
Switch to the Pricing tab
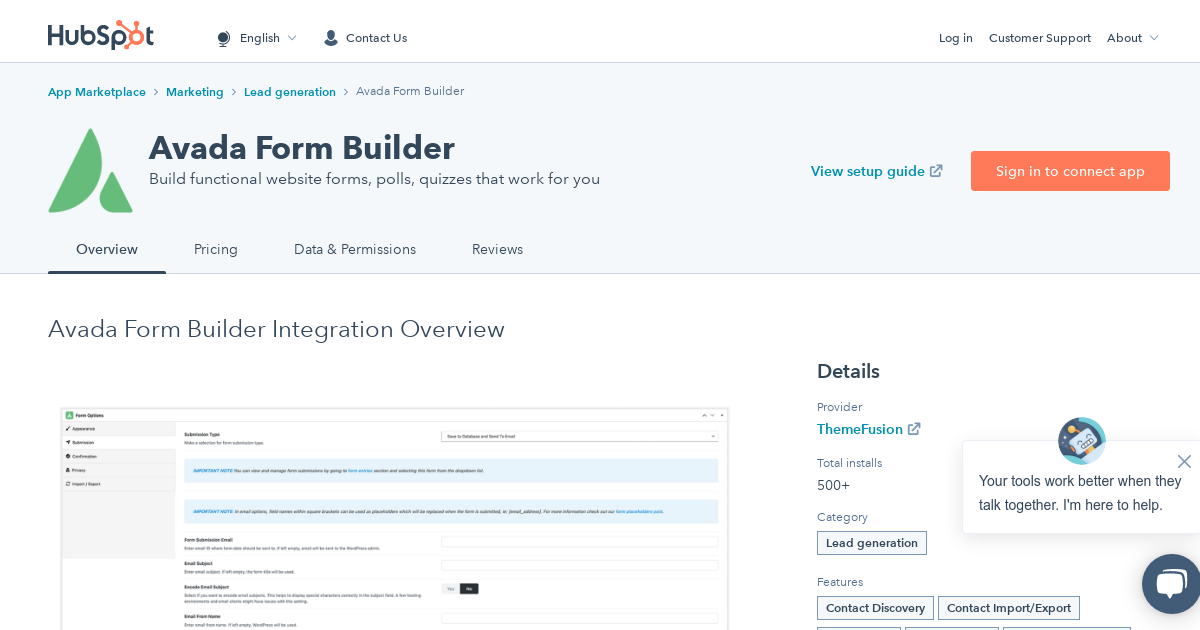pos(216,249)
